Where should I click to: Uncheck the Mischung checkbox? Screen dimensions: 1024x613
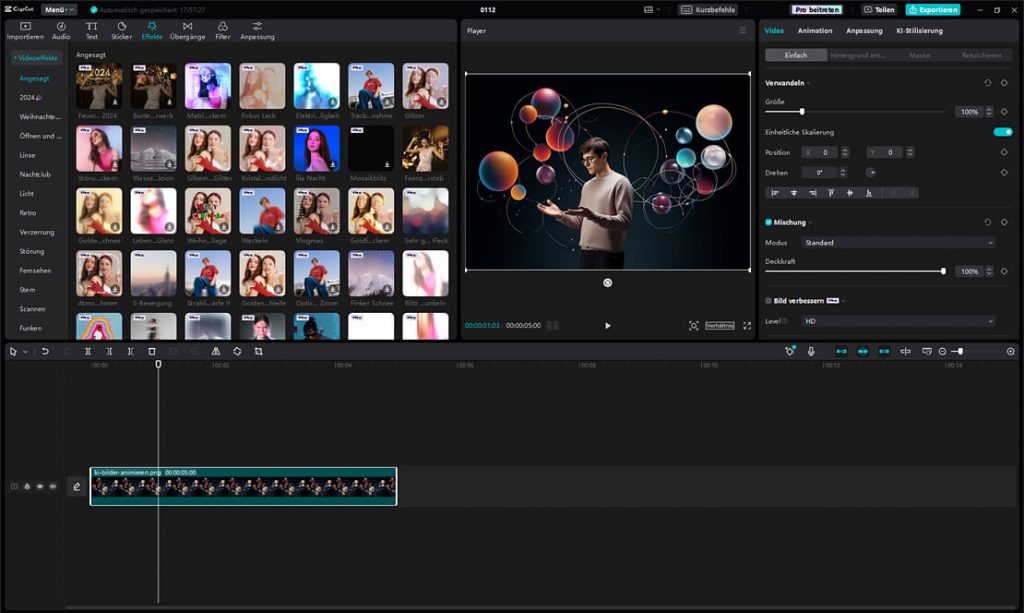click(768, 222)
